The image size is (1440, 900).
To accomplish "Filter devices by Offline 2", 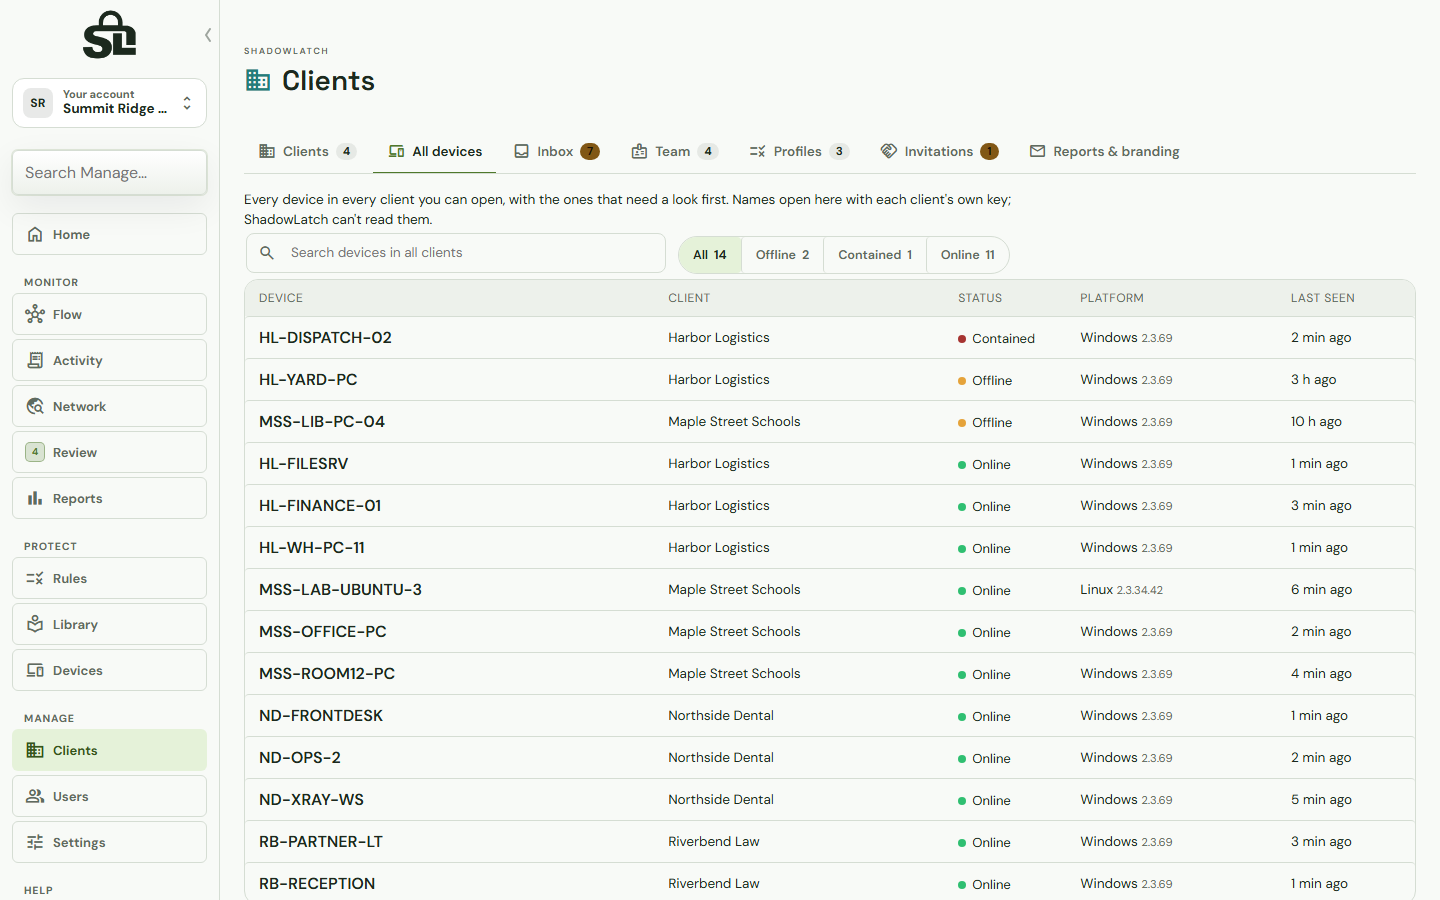I will (x=782, y=255).
